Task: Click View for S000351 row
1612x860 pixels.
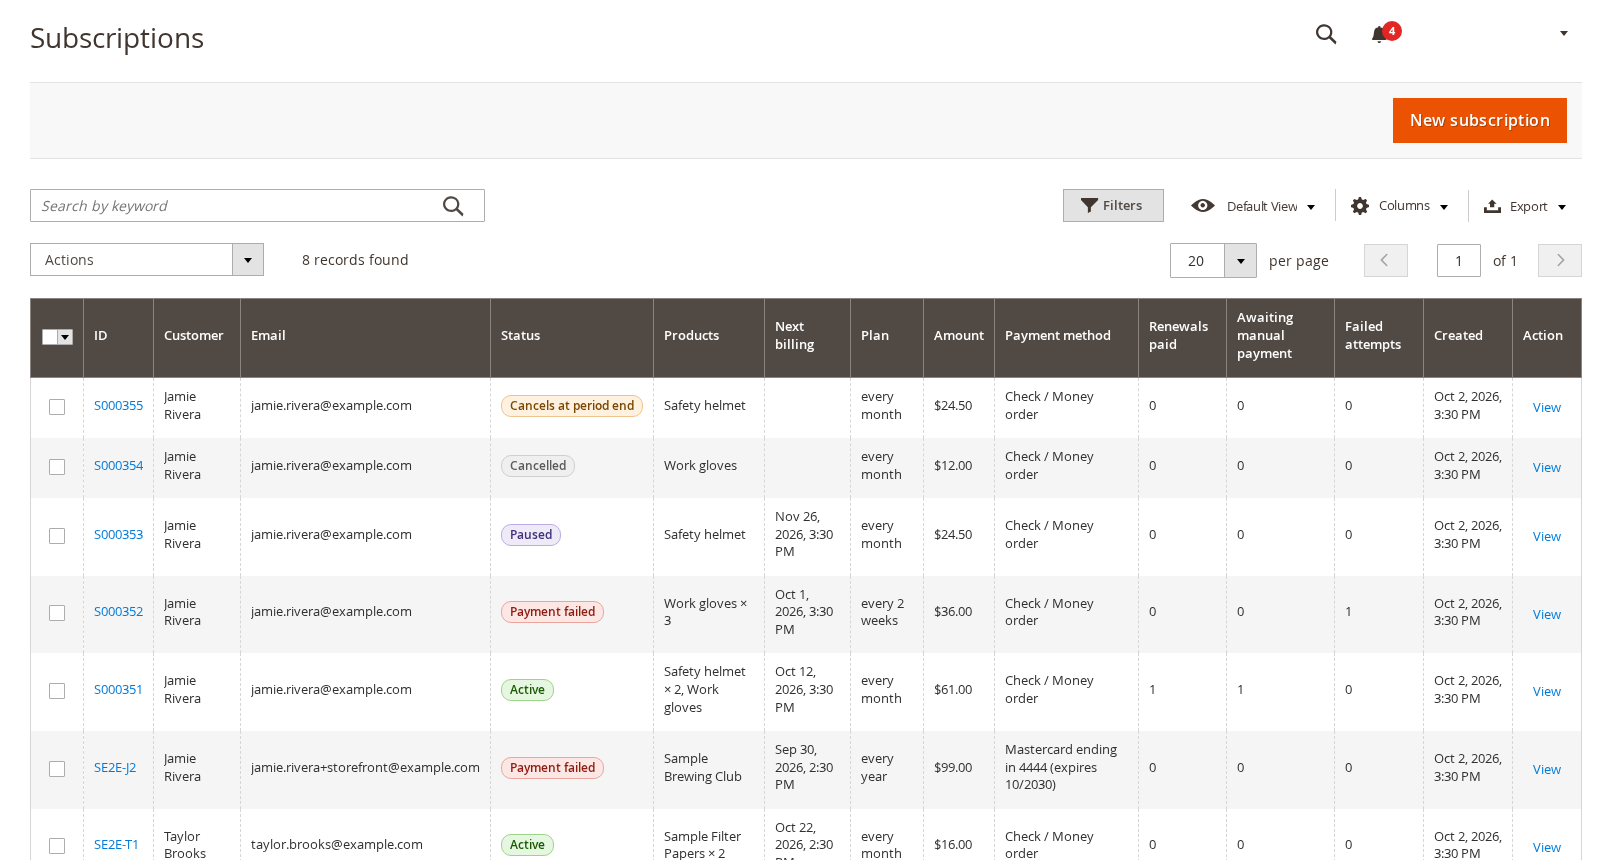Action: 1546,692
